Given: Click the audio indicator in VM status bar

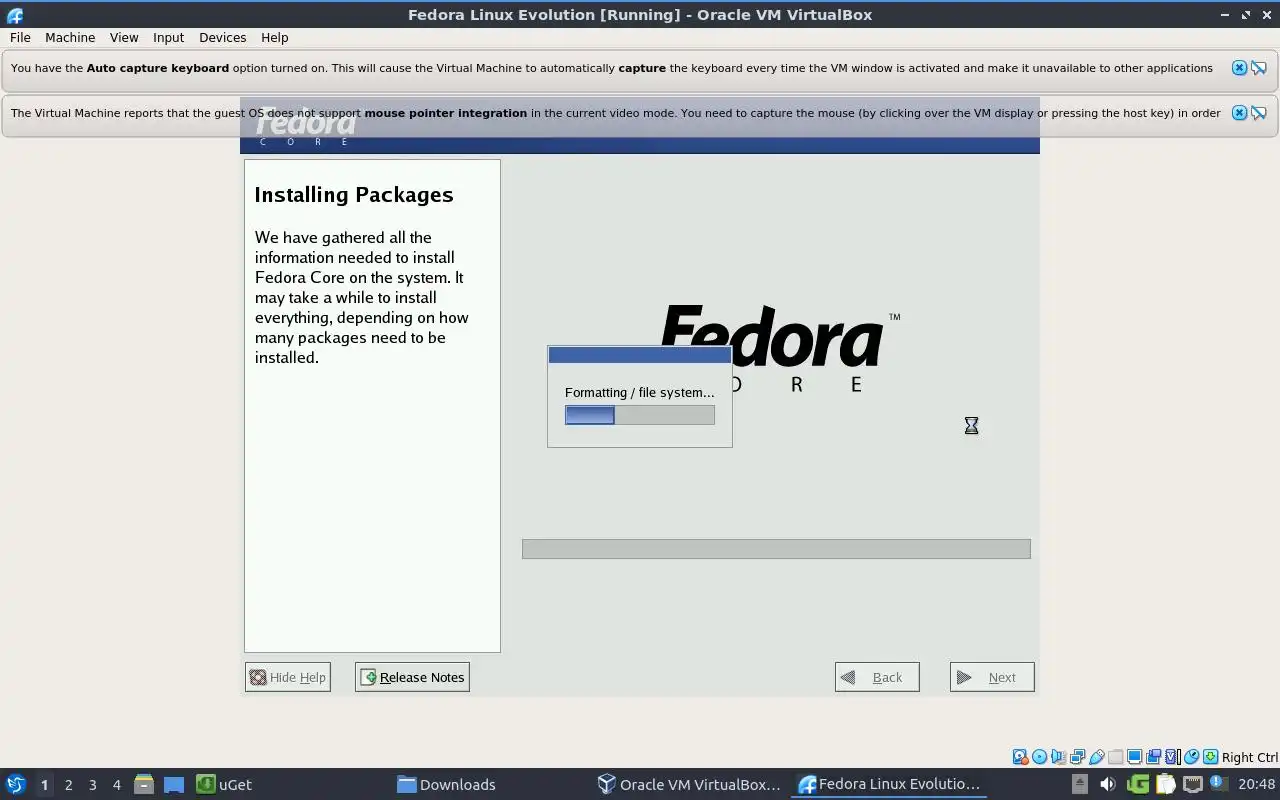Looking at the screenshot, I should [x=1058, y=757].
